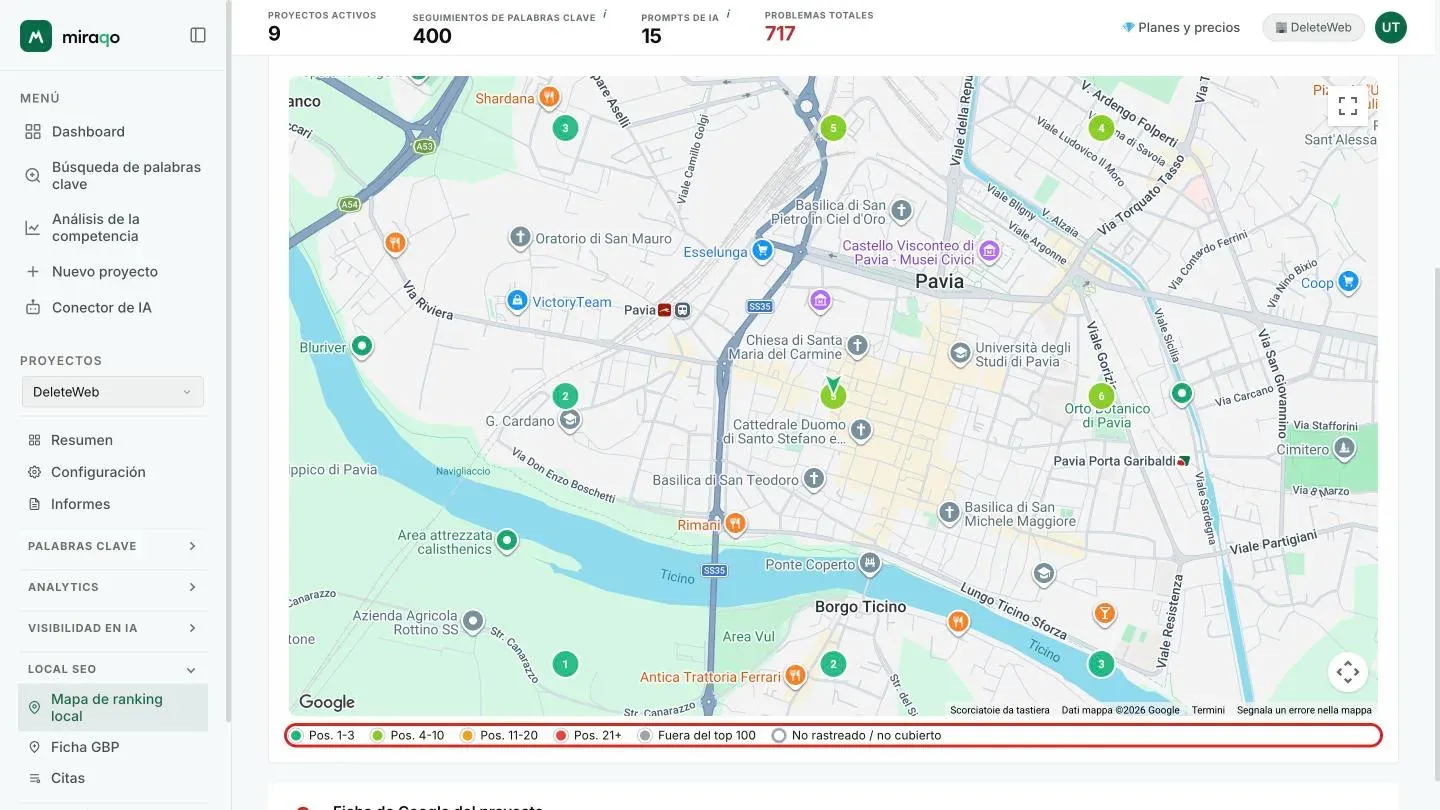Expand the VISIBILIDAD EN IA section
Image resolution: width=1440 pixels, height=810 pixels.
point(113,628)
